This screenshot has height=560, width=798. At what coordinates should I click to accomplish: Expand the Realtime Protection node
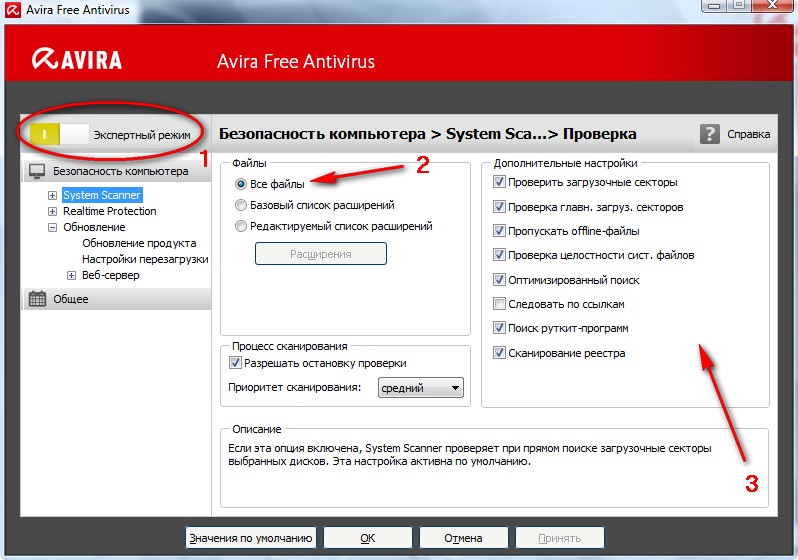pyautogui.click(x=52, y=211)
